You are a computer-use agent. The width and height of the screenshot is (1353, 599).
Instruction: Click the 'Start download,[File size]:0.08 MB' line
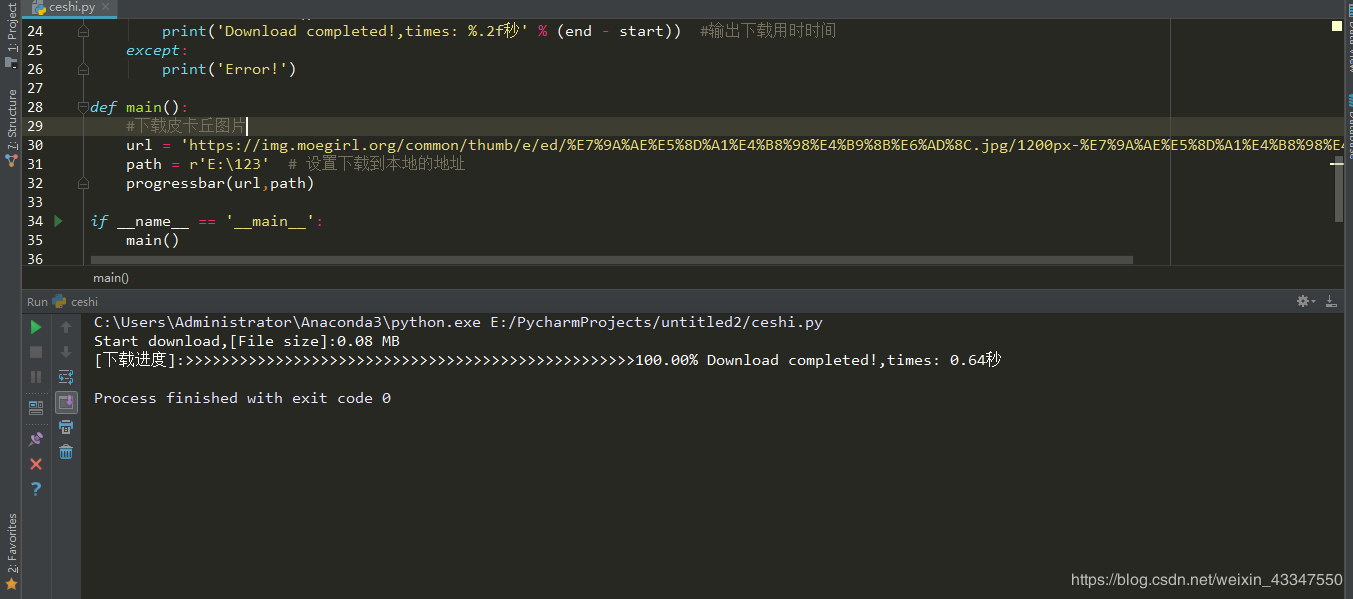pyautogui.click(x=247, y=341)
